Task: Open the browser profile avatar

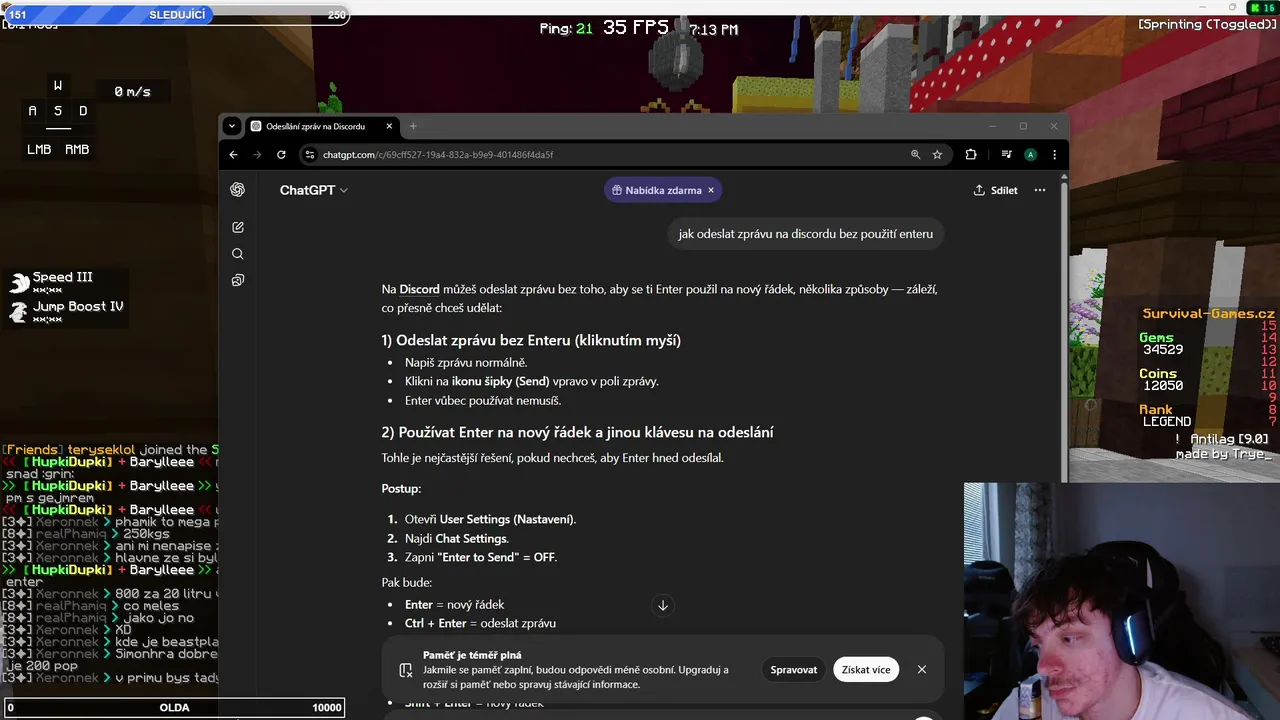Action: tap(1030, 155)
